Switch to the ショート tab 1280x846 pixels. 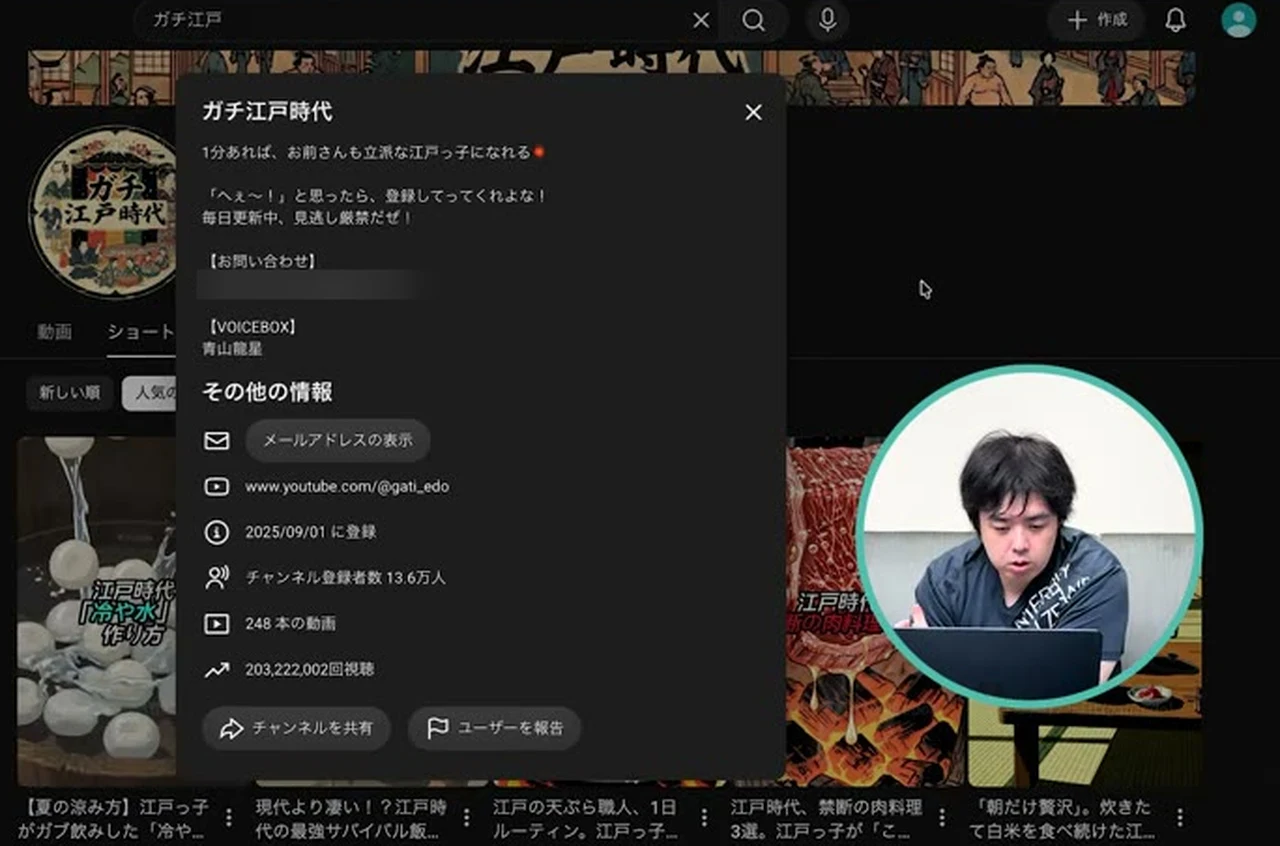(141, 332)
